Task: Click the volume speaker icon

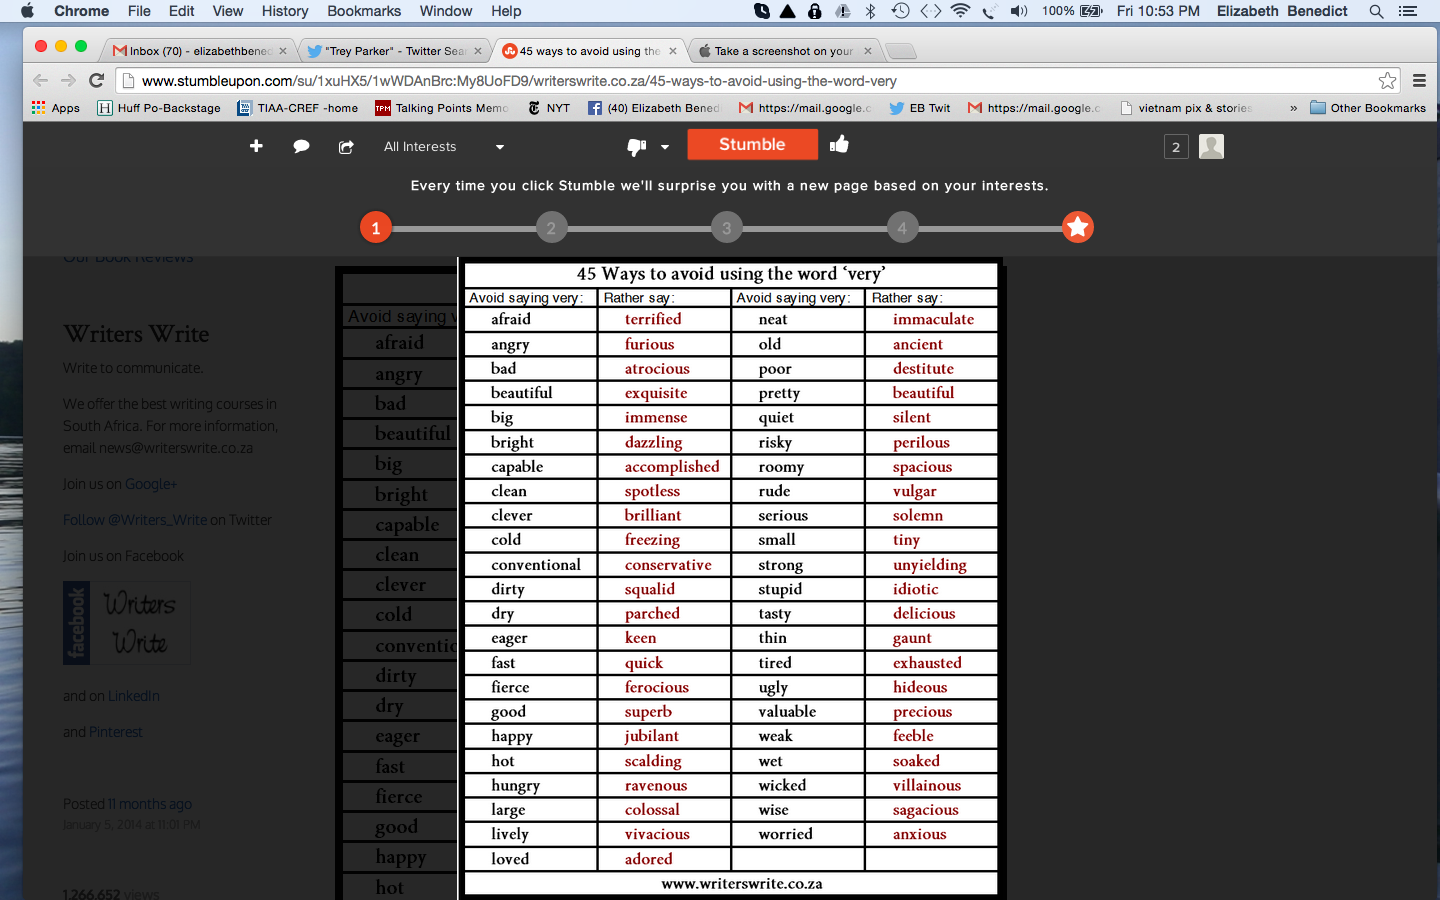Action: pos(1019,11)
